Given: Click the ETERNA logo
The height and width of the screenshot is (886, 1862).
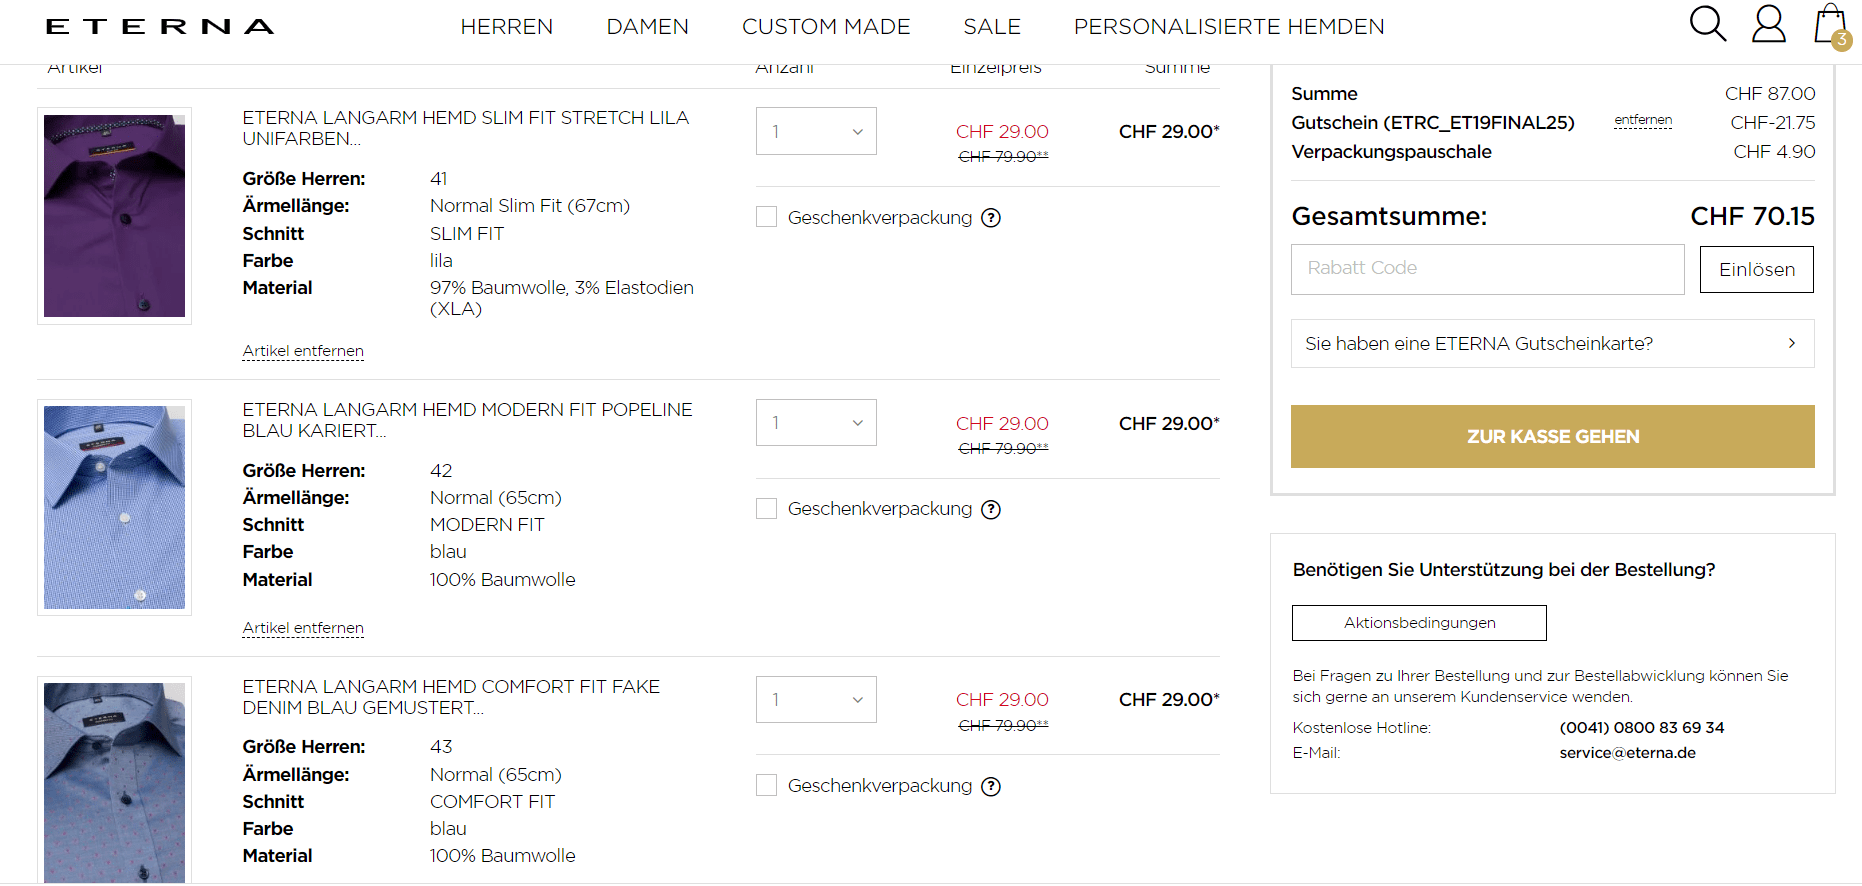Looking at the screenshot, I should (x=160, y=27).
